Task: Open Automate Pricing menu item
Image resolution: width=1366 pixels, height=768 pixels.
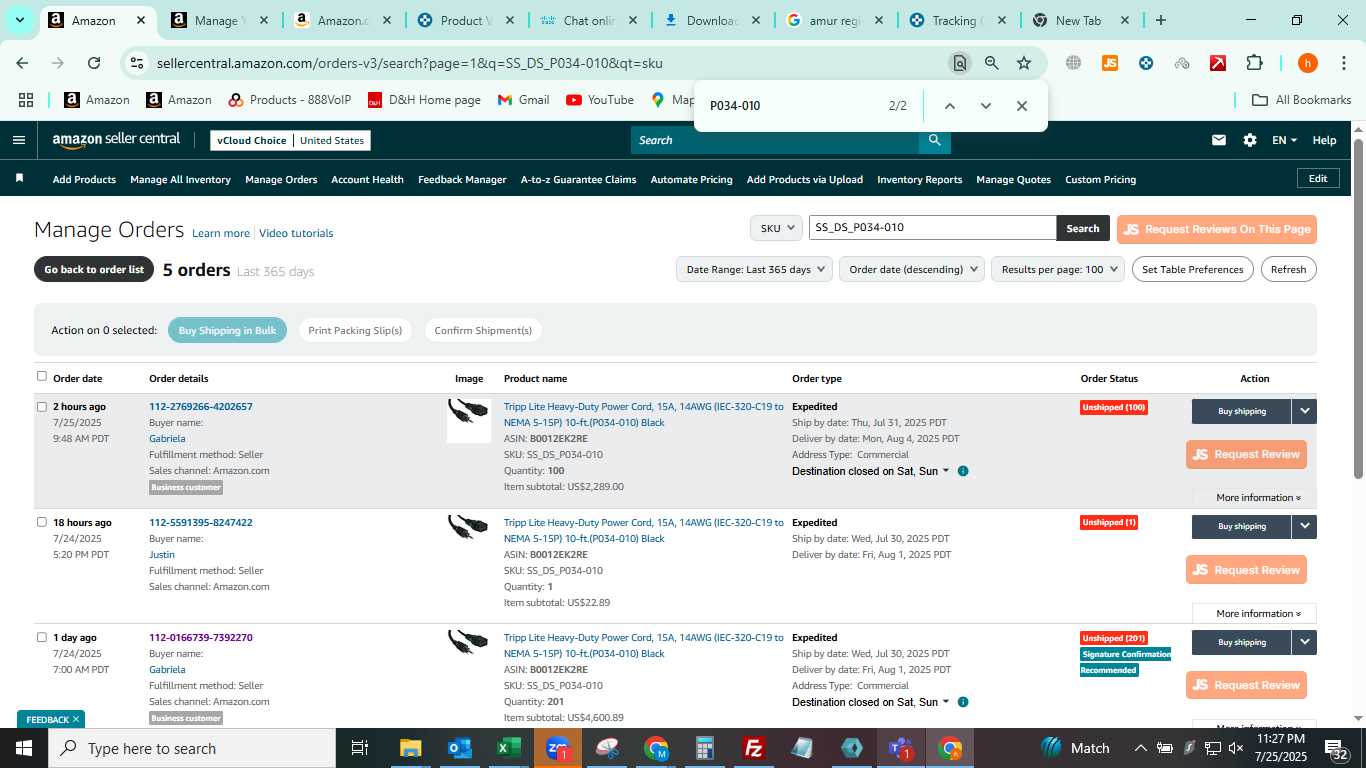Action: 691,180
